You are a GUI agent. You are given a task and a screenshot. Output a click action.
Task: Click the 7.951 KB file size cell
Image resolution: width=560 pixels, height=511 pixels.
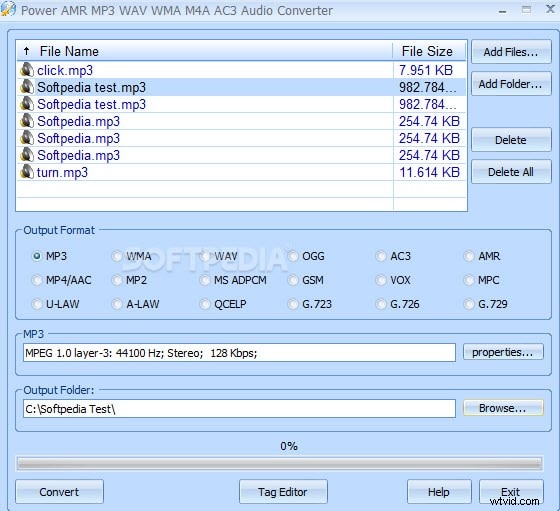tap(426, 70)
